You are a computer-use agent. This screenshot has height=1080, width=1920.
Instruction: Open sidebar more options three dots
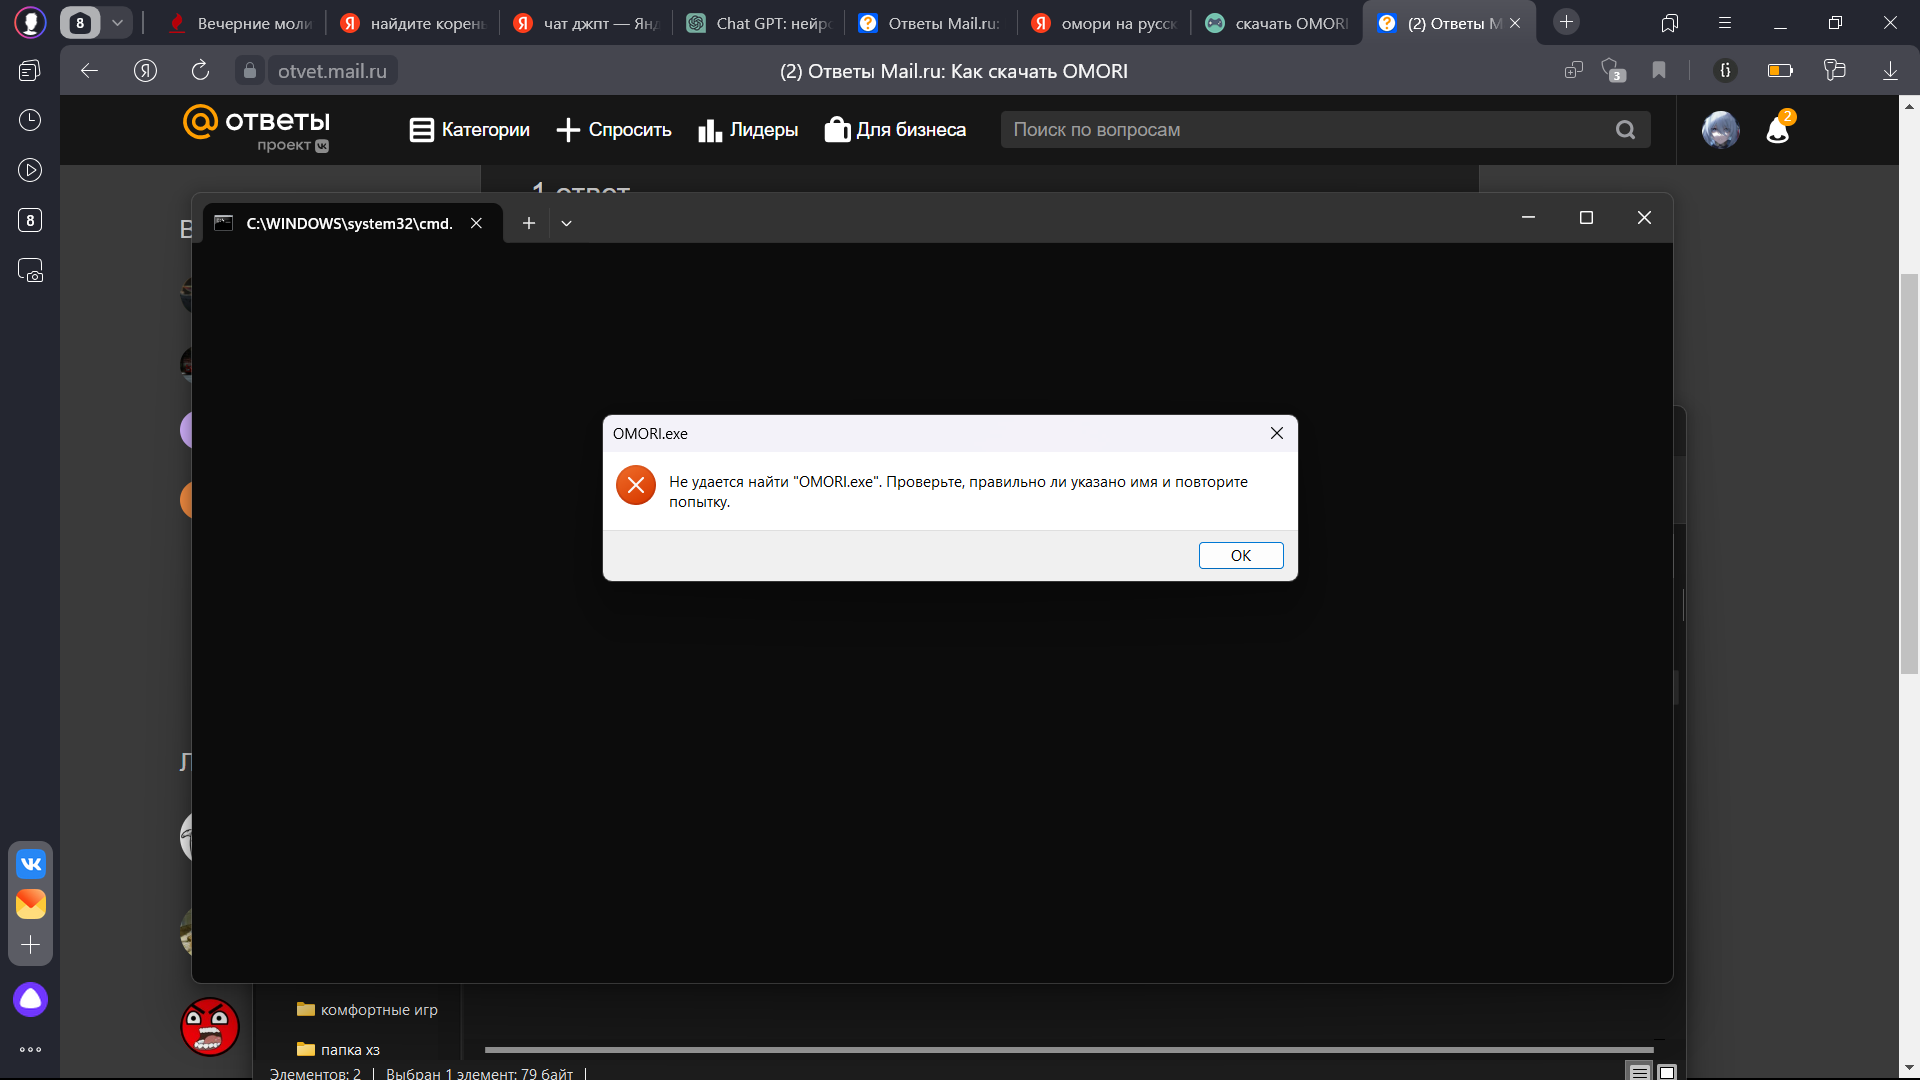[31, 1050]
